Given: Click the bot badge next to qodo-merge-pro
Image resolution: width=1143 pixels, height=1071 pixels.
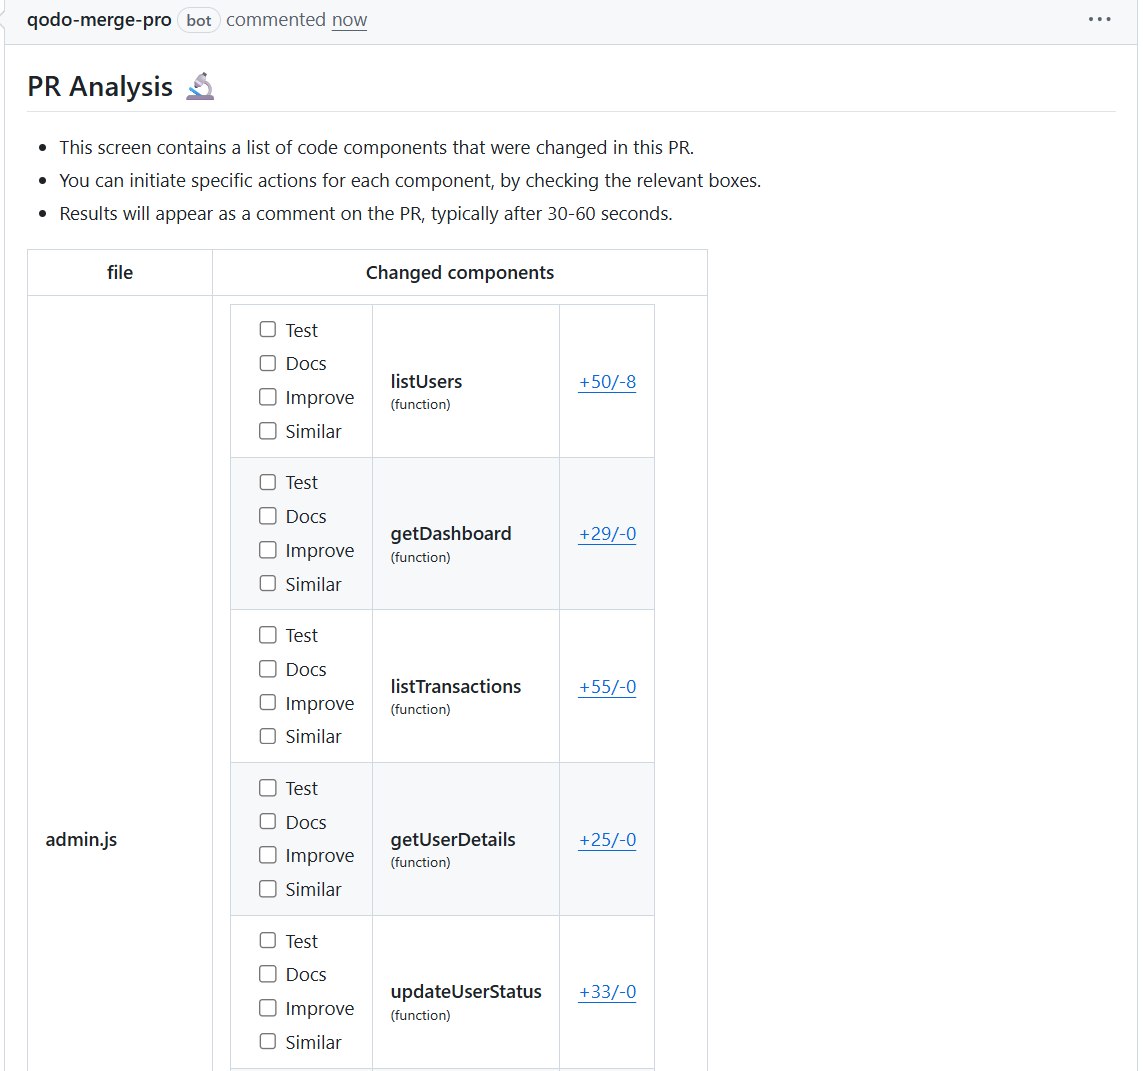Looking at the screenshot, I should pyautogui.click(x=198, y=20).
